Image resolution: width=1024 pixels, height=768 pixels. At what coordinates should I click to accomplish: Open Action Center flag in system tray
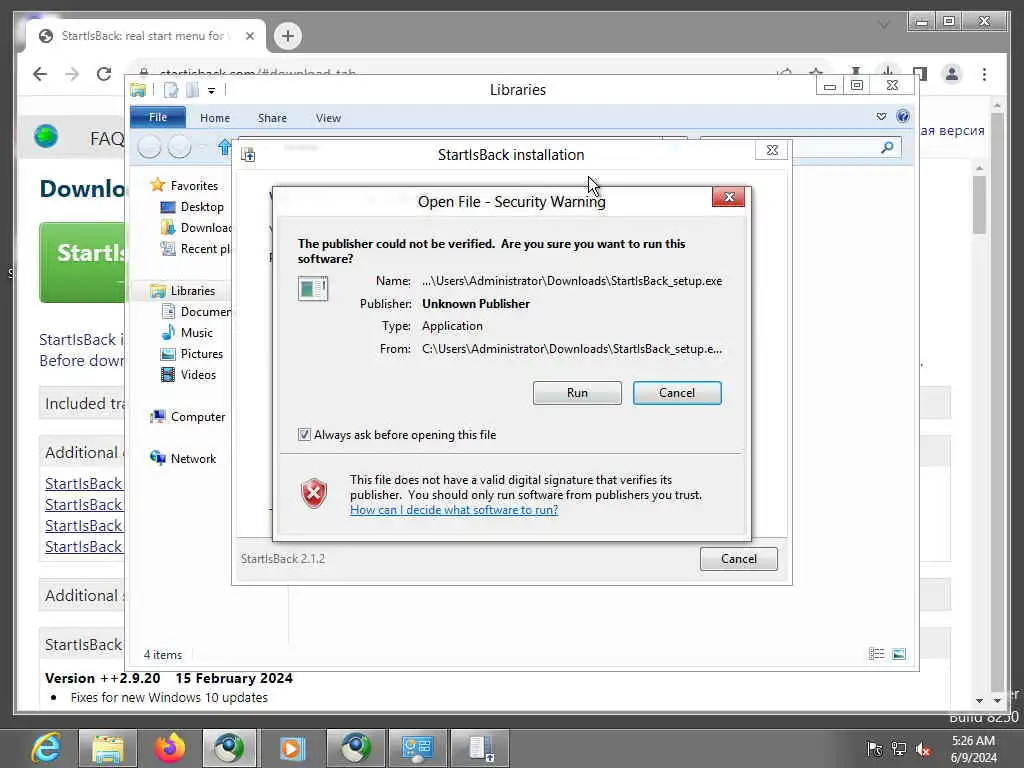874,749
